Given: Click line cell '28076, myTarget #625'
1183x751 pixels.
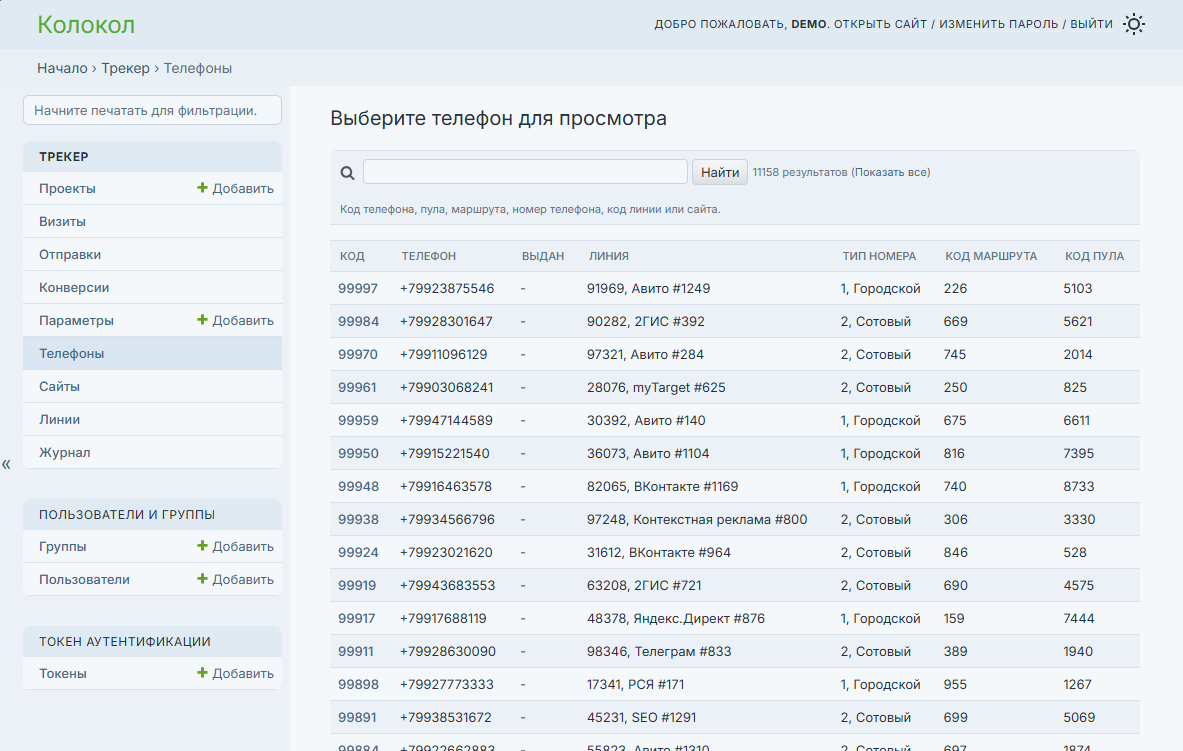Looking at the screenshot, I should (x=656, y=387).
